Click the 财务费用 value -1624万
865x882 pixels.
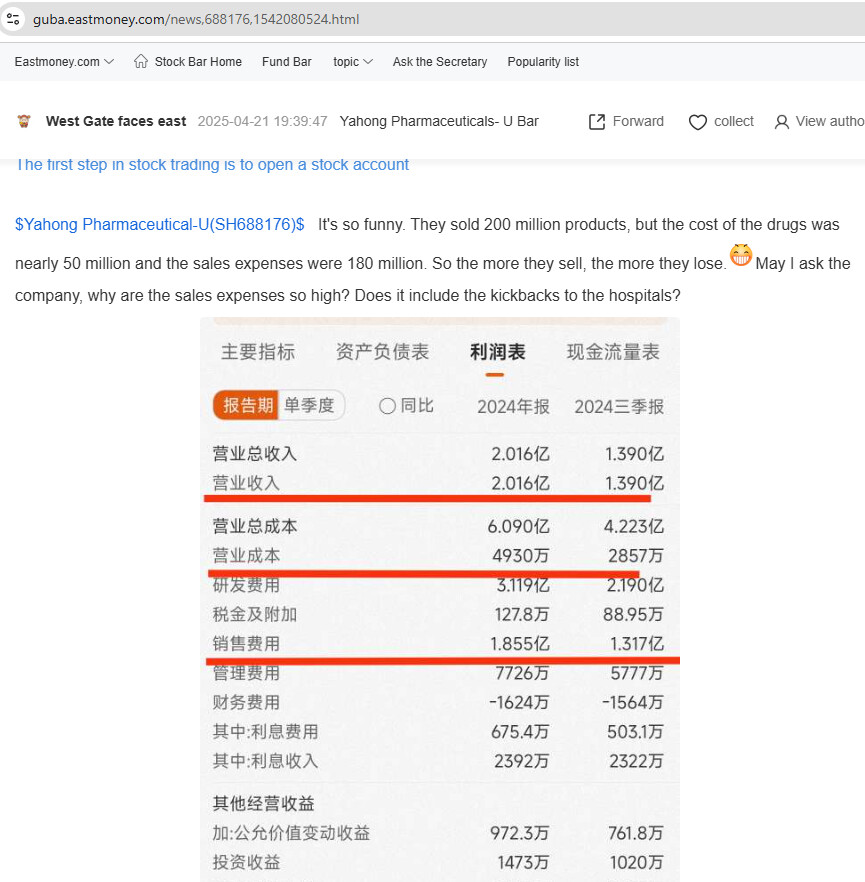(519, 702)
